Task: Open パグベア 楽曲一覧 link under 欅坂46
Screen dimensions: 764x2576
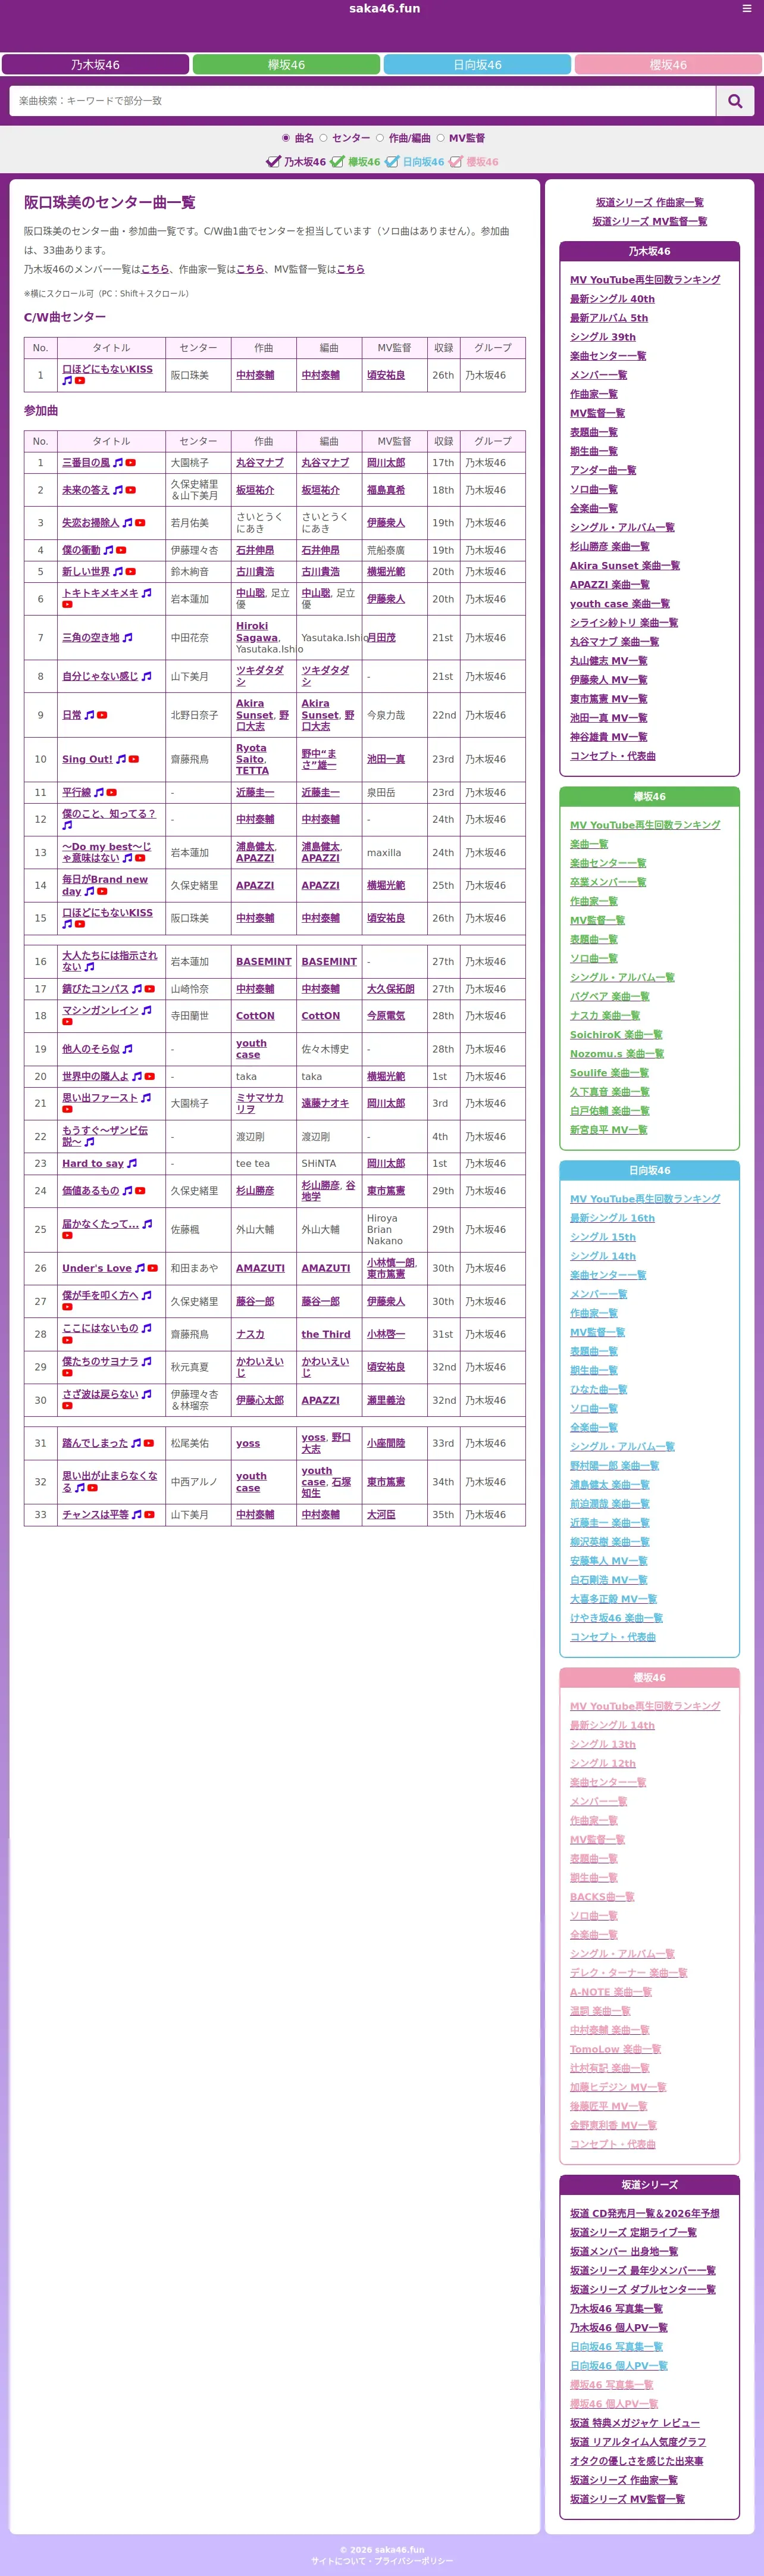Action: pyautogui.click(x=609, y=997)
